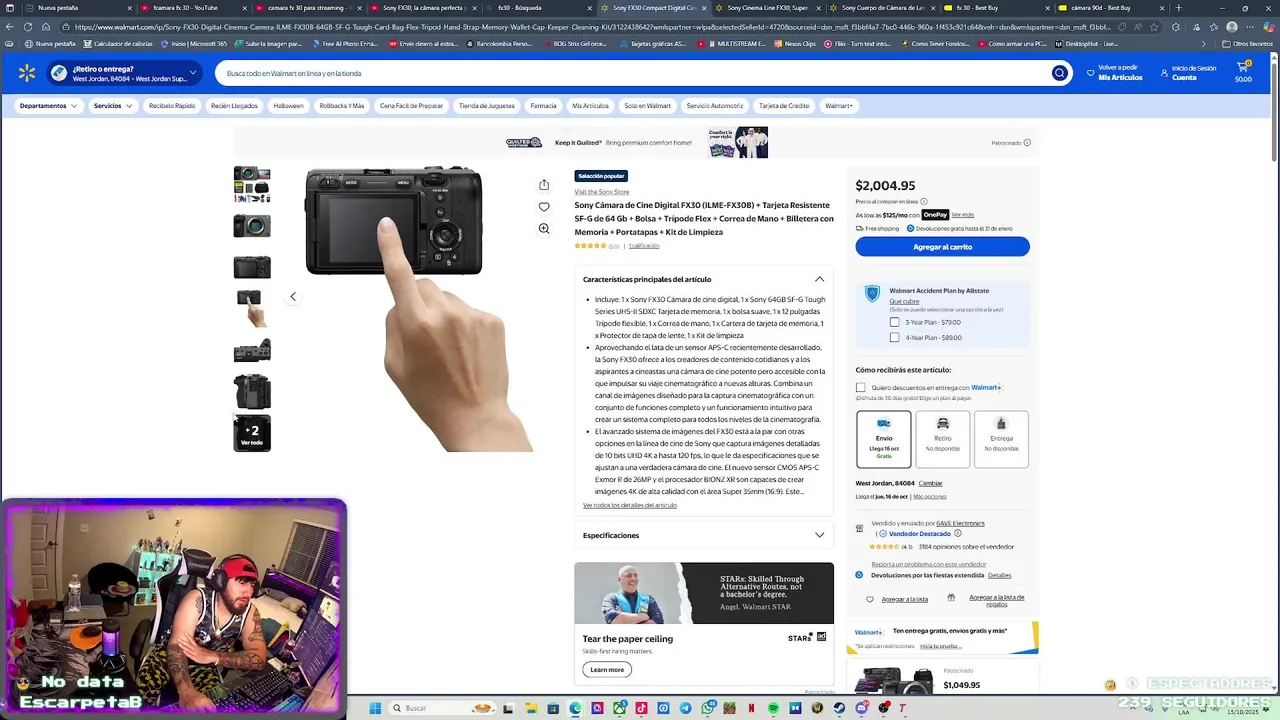Open the Halloween nav item
Screen dimensions: 1280x720
(288, 105)
